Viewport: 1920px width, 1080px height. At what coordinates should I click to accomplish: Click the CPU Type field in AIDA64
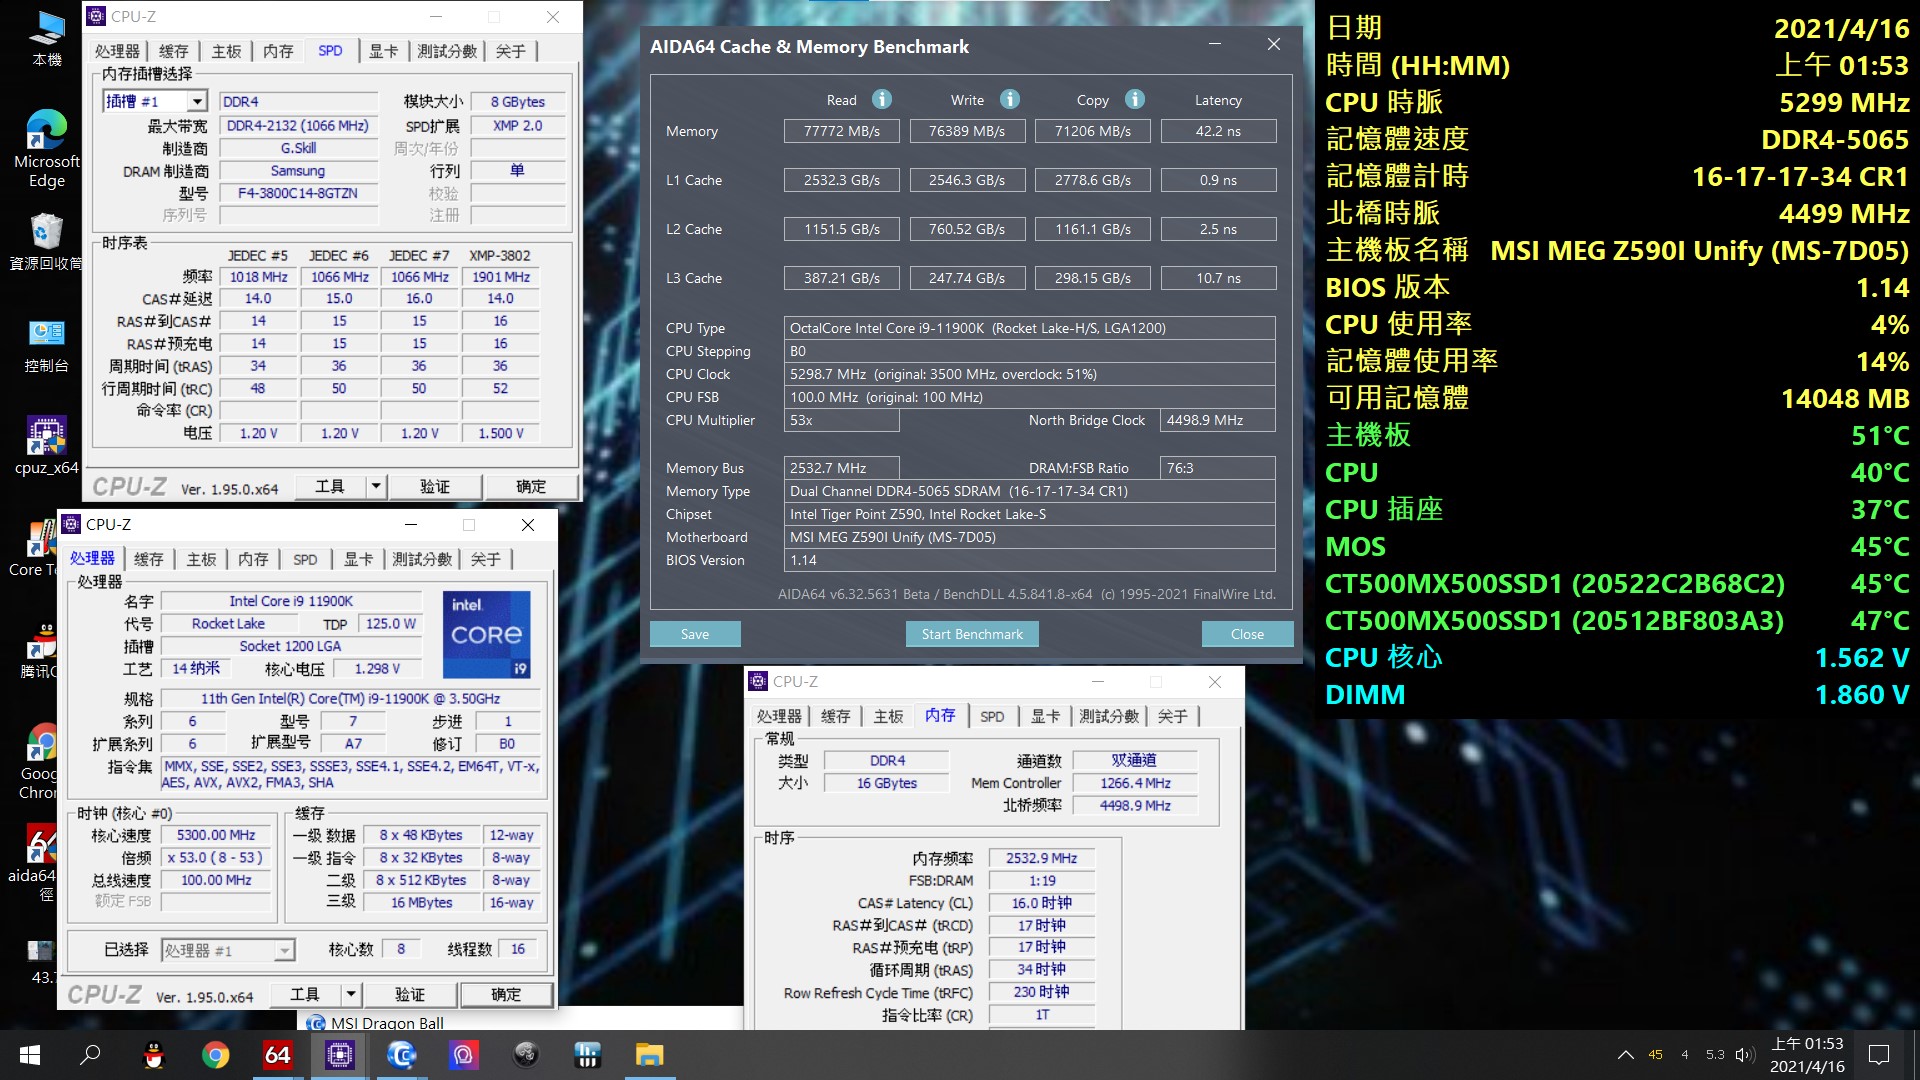coord(1029,328)
